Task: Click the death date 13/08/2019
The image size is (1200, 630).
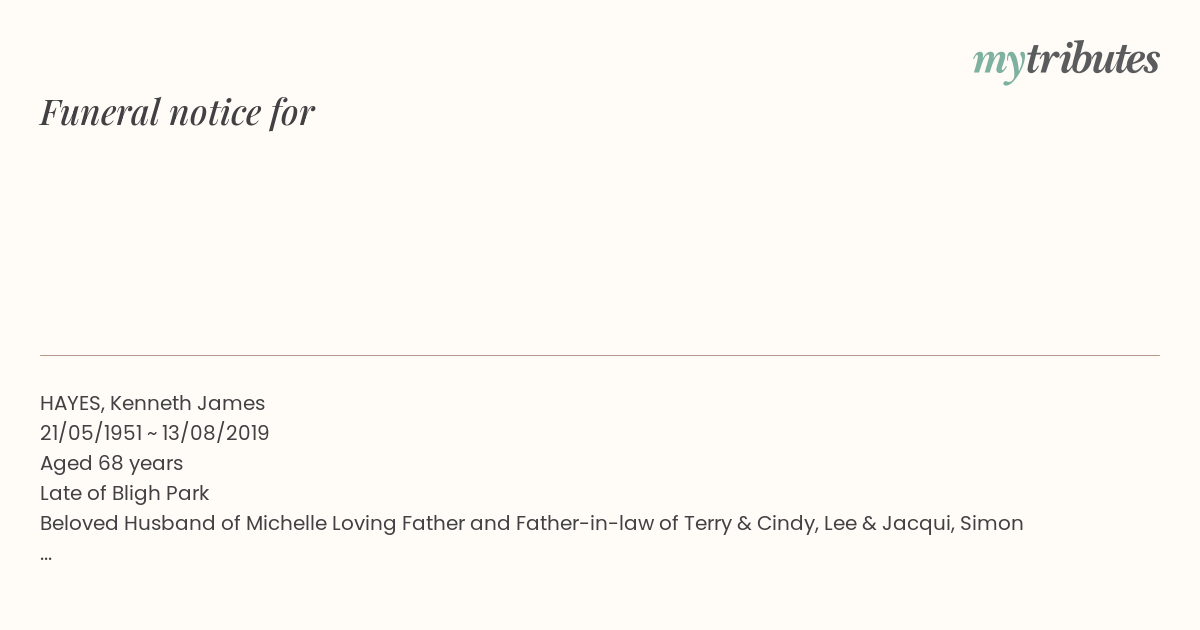Action: point(215,434)
